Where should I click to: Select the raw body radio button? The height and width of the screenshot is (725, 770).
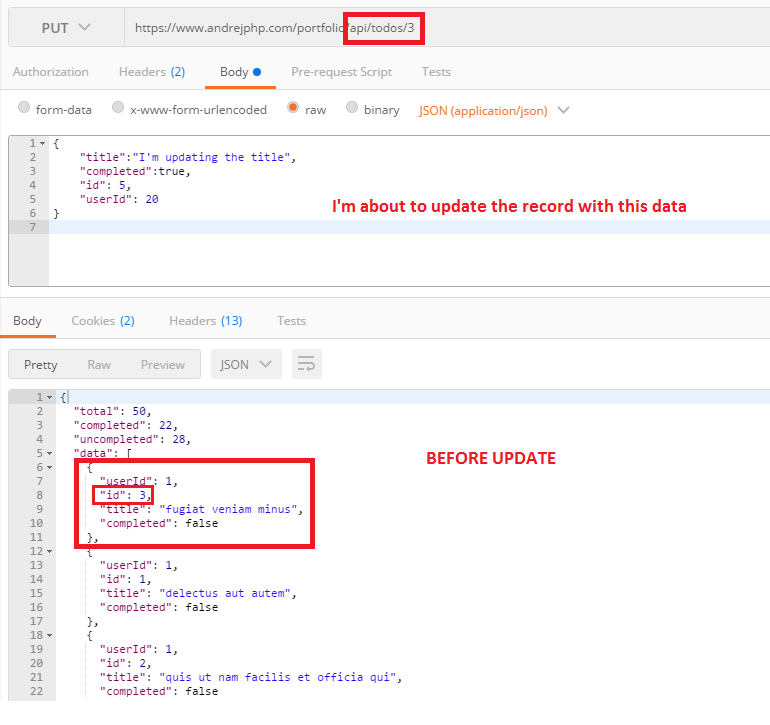[293, 107]
